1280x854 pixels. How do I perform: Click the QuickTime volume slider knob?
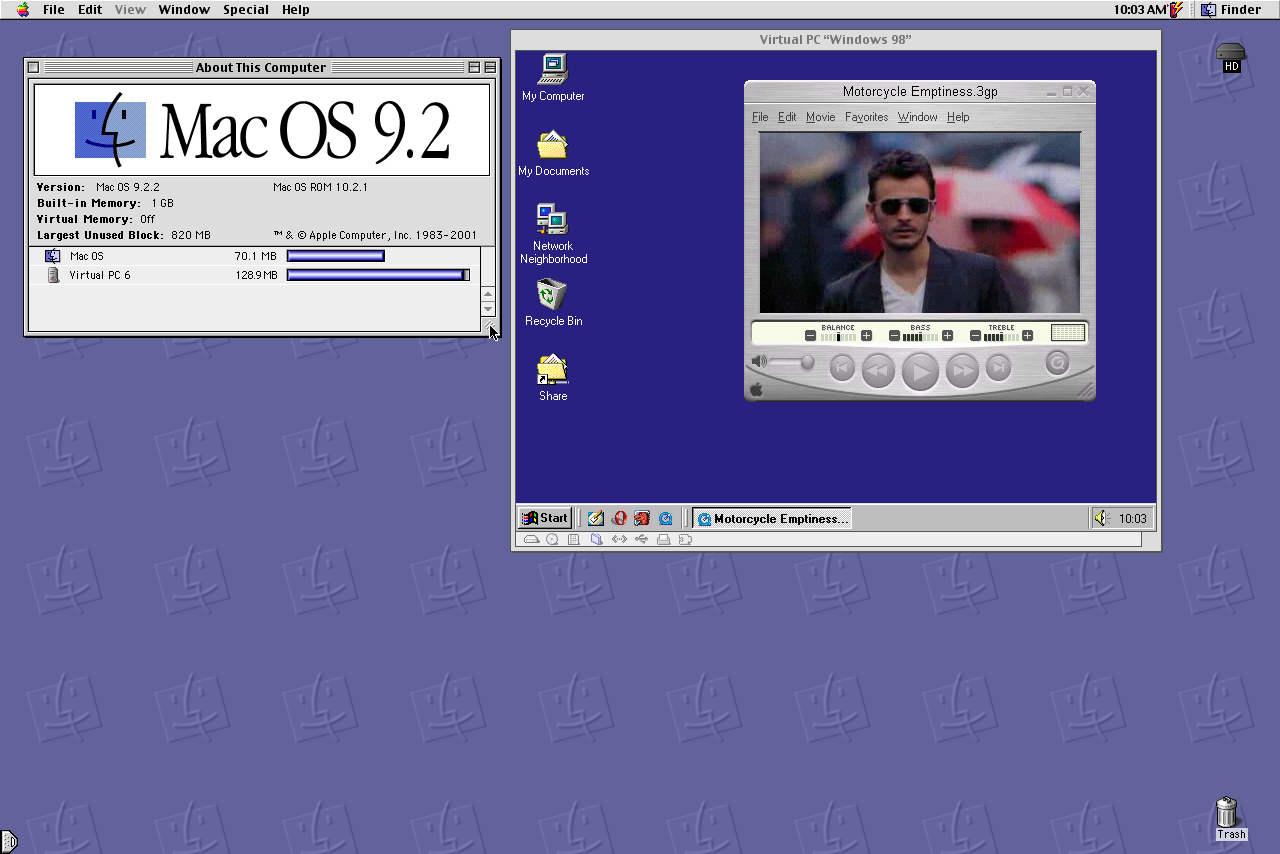[x=807, y=362]
